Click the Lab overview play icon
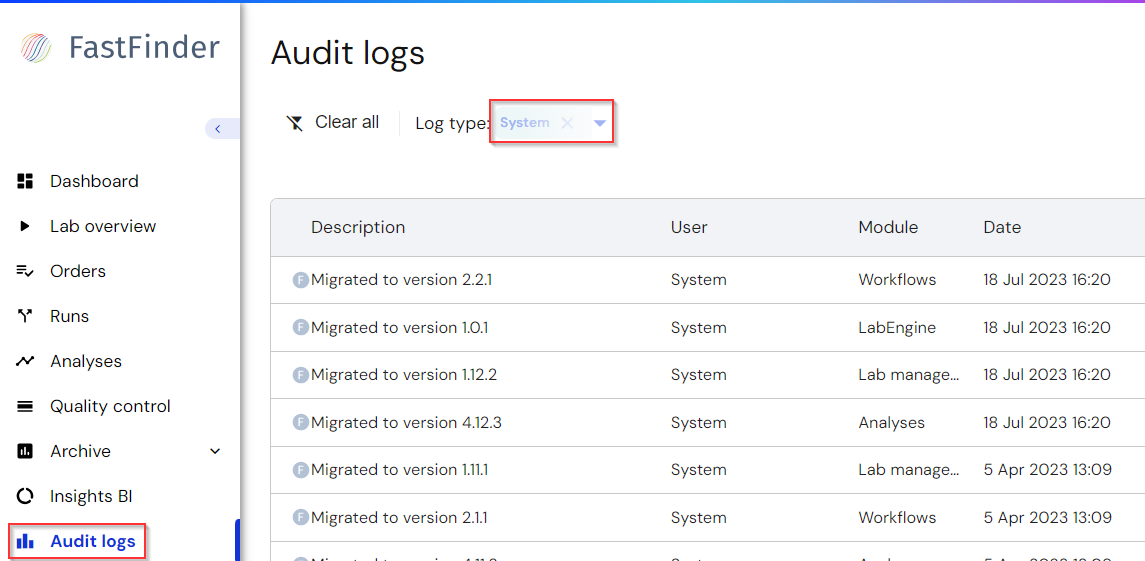The height and width of the screenshot is (561, 1145). click(25, 226)
